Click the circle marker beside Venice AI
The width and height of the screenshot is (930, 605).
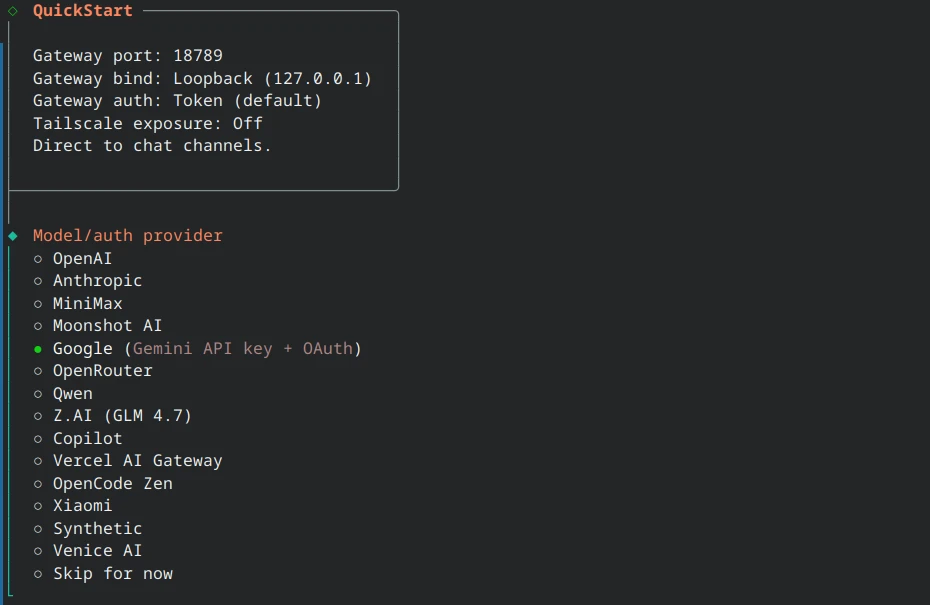point(38,550)
